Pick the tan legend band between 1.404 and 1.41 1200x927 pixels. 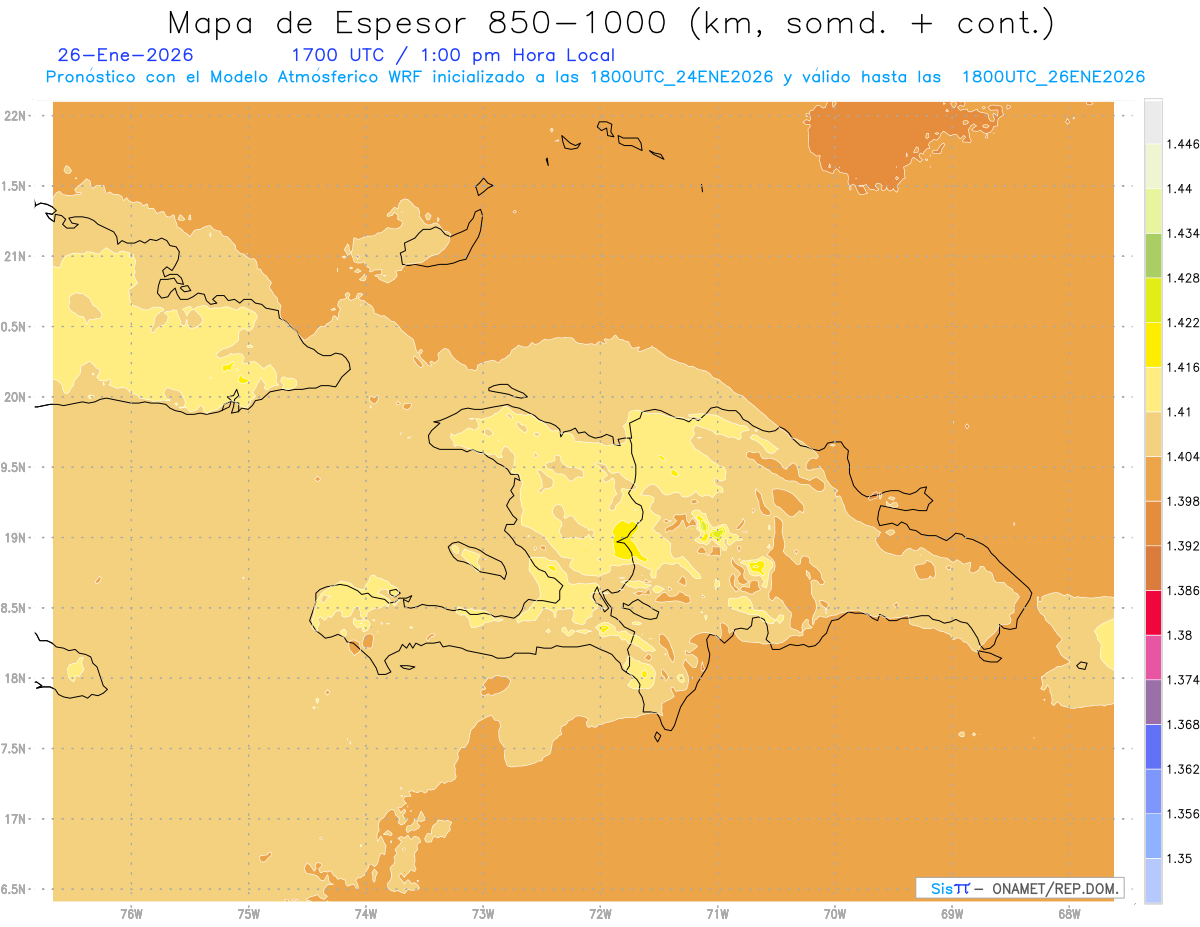[1153, 434]
